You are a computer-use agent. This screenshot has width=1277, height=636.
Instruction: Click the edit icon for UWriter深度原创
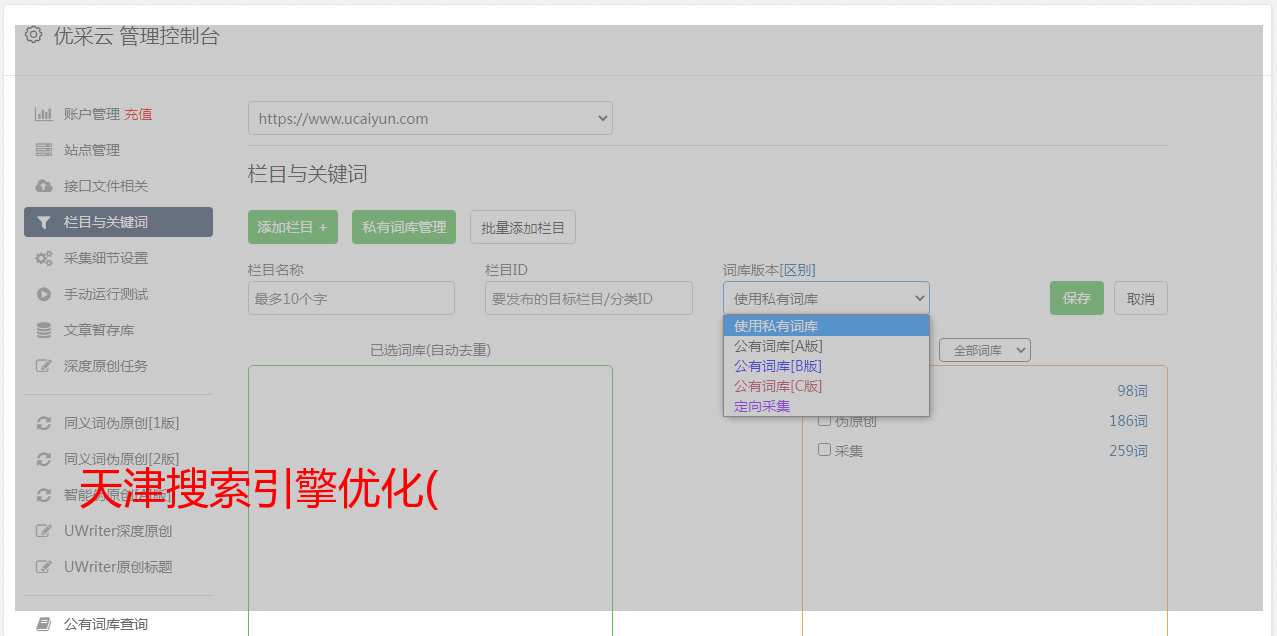tap(43, 531)
